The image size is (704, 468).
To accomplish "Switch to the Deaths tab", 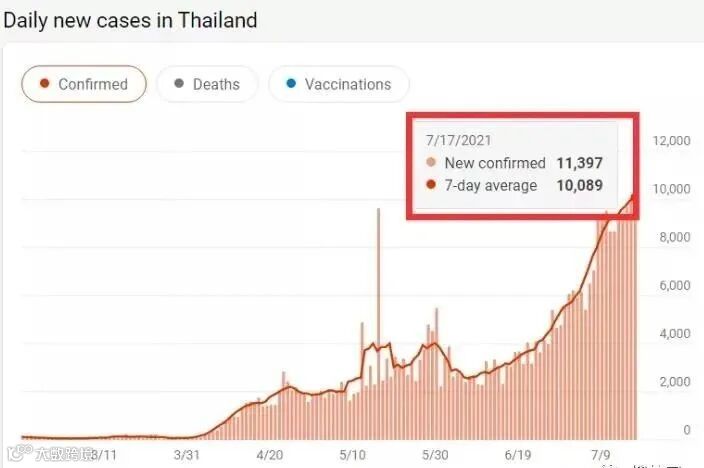I will tap(207, 84).
